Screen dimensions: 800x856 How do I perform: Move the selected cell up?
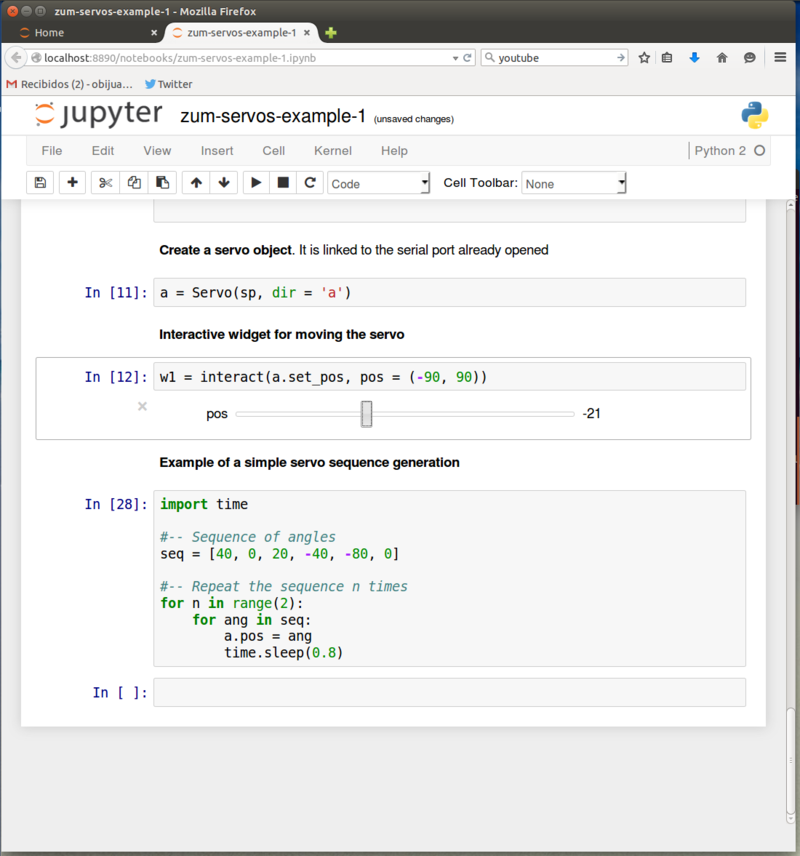click(196, 183)
